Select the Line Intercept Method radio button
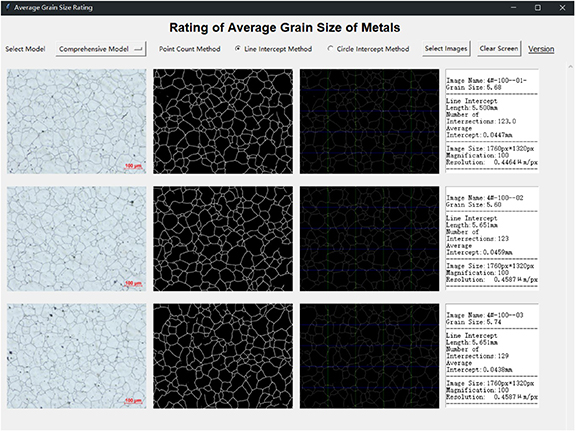Image resolution: width=575 pixels, height=431 pixels. click(x=274, y=49)
